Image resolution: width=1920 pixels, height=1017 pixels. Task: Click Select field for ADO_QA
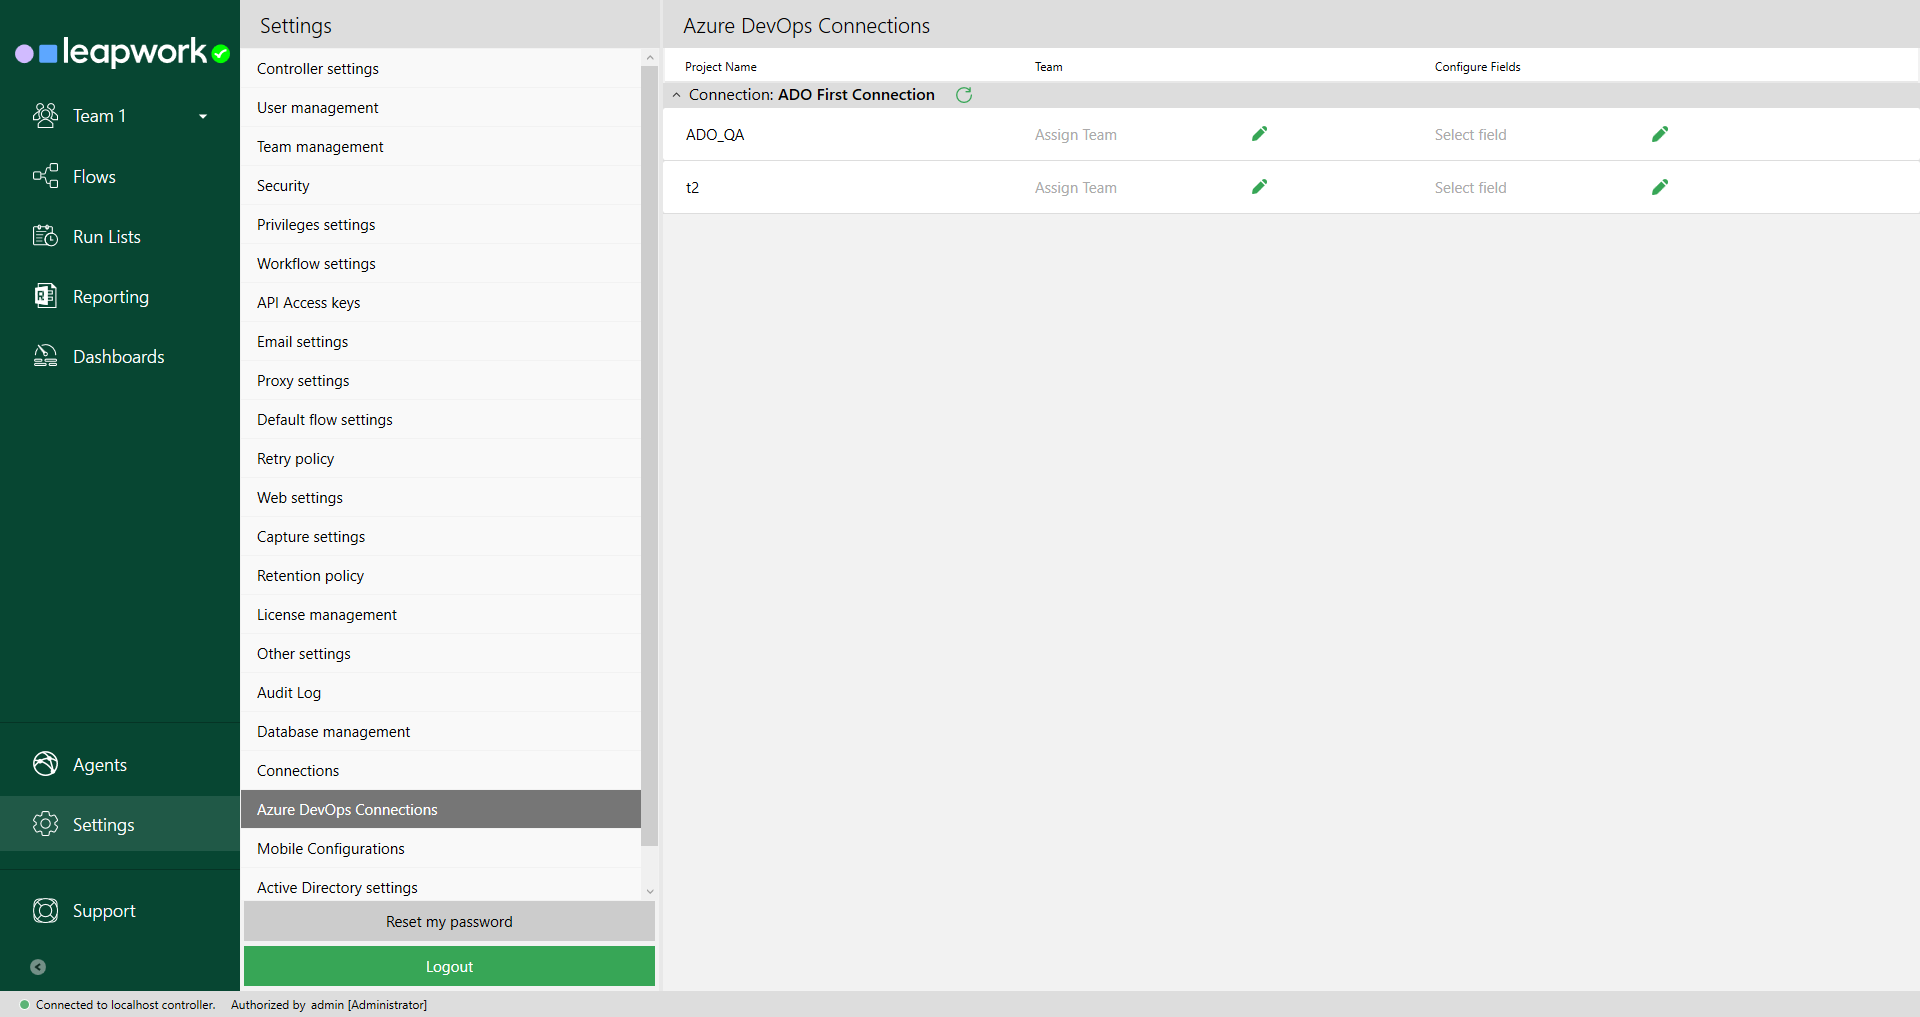coord(1470,135)
